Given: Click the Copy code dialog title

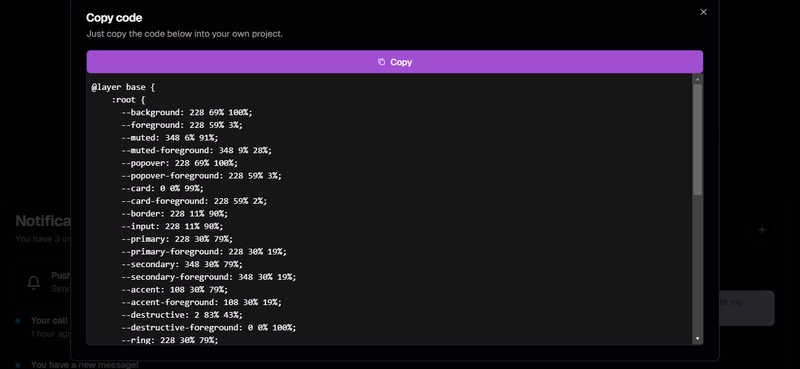Looking at the screenshot, I should pos(114,18).
